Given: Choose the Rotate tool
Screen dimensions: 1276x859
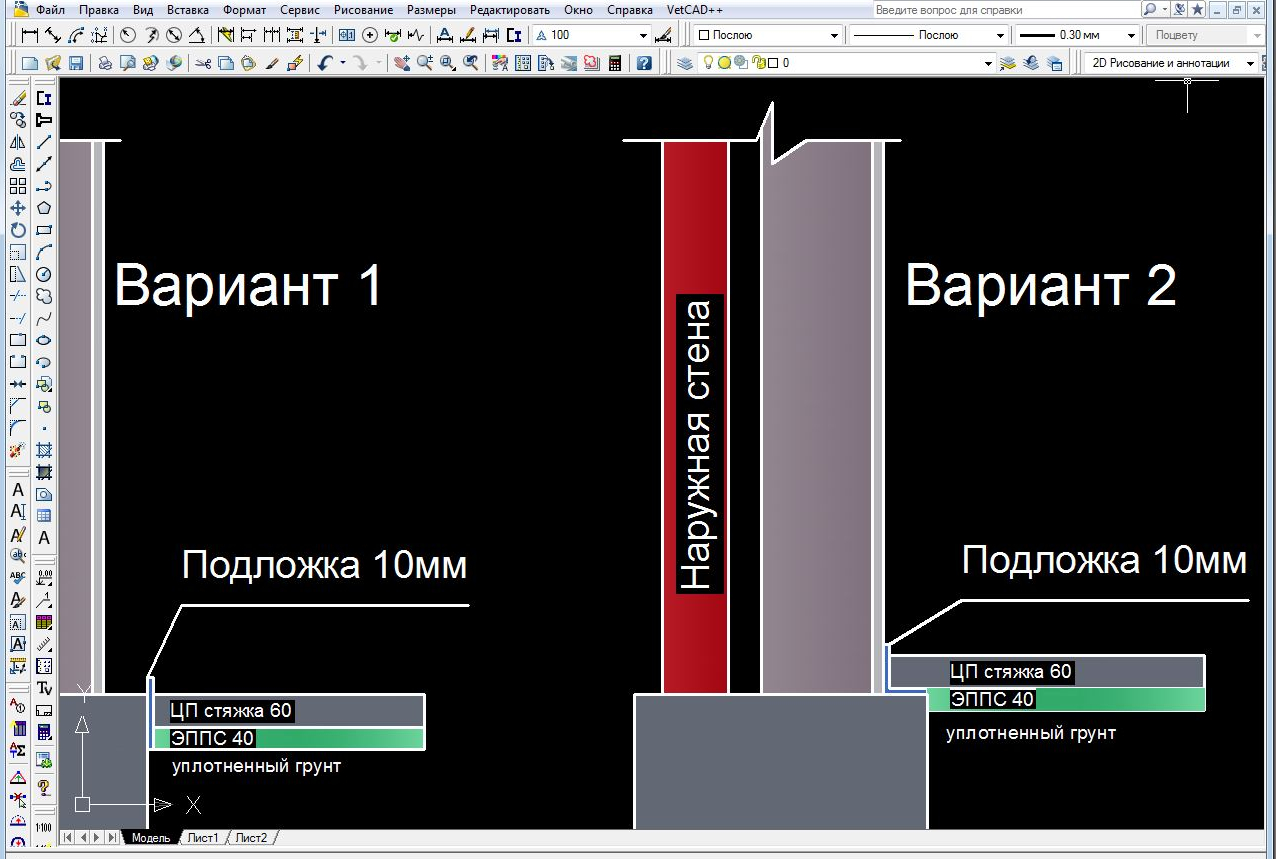Looking at the screenshot, I should tap(17, 230).
